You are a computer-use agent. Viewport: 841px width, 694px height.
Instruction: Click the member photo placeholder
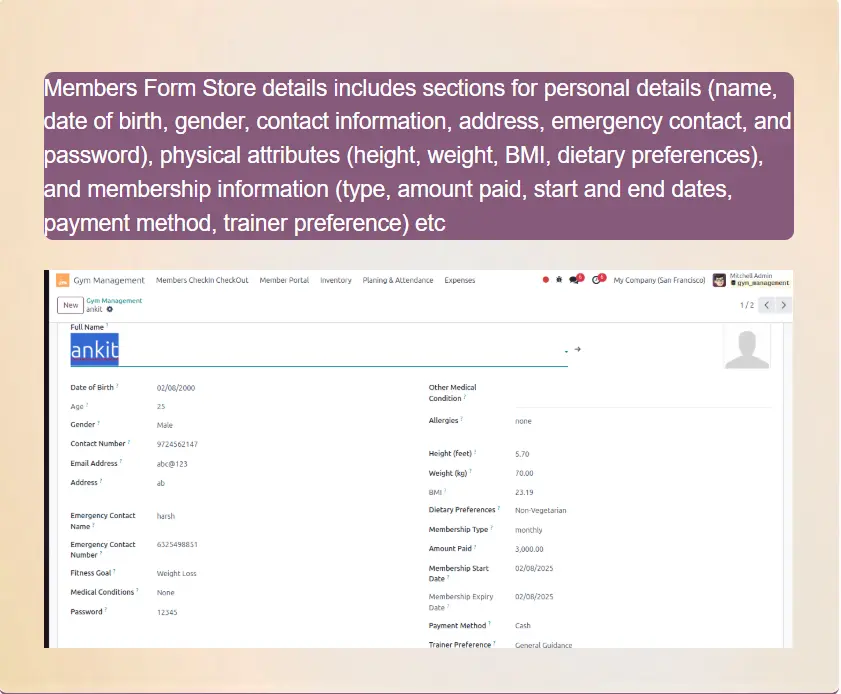point(746,348)
